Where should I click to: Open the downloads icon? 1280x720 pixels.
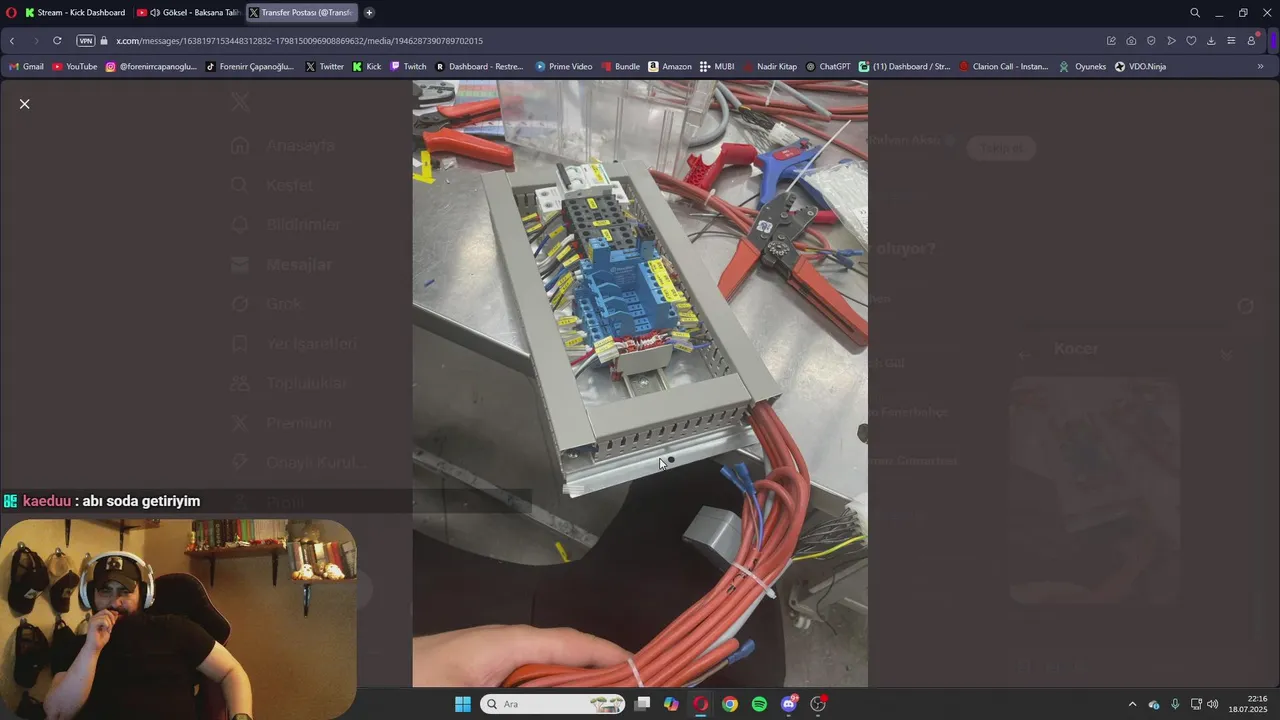tap(1211, 41)
